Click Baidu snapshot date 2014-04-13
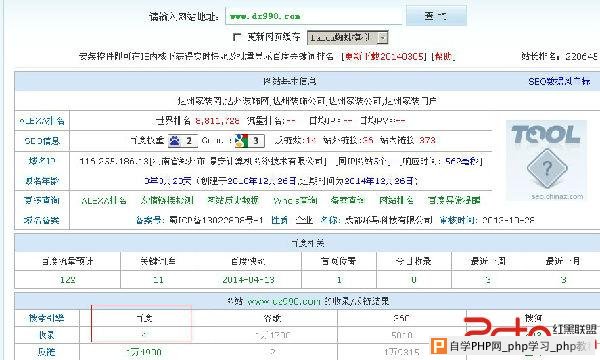The width and height of the screenshot is (600, 360). click(x=249, y=280)
